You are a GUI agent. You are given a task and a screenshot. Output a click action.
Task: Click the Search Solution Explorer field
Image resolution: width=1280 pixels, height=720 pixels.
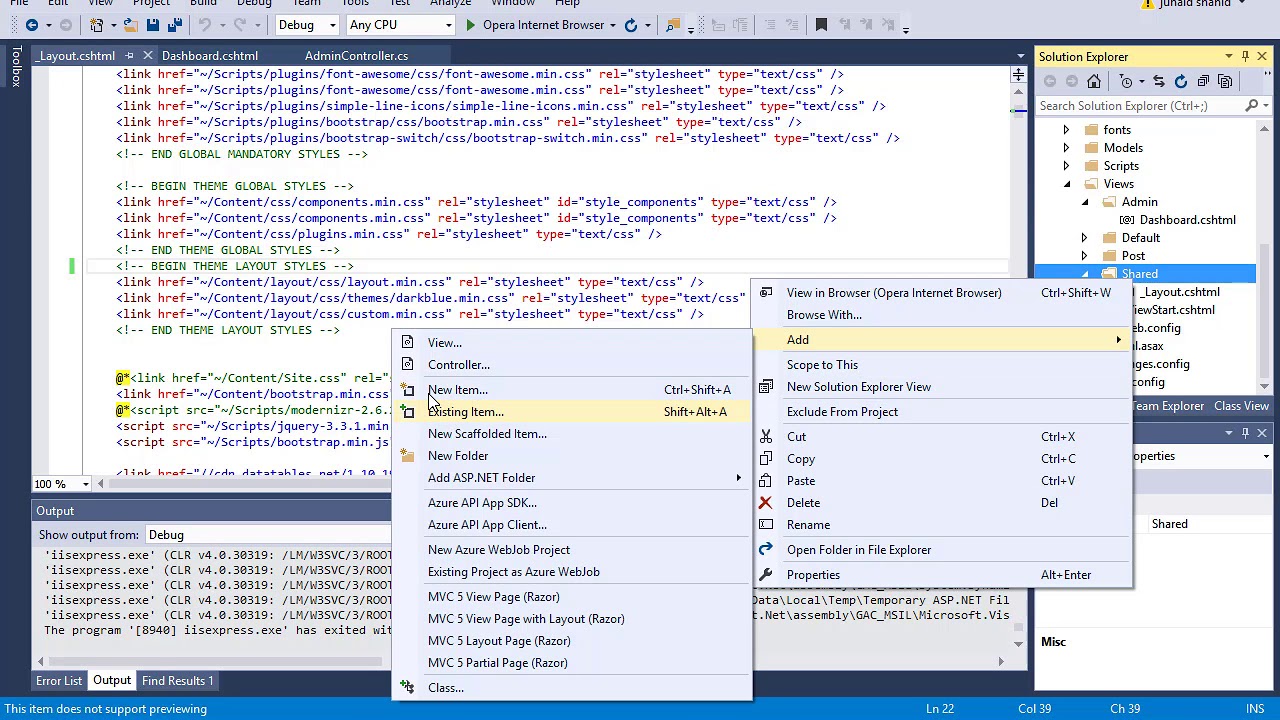click(x=1140, y=106)
